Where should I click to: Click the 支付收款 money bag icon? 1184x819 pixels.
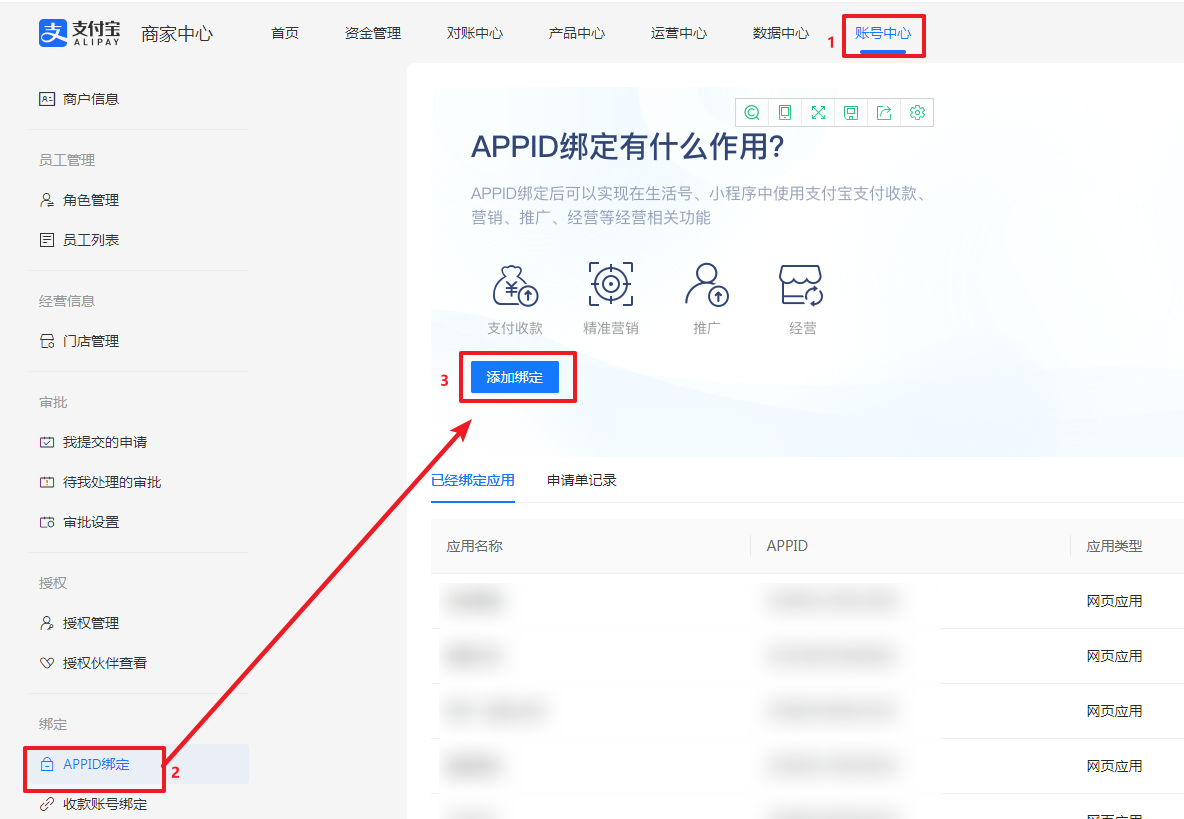515,285
